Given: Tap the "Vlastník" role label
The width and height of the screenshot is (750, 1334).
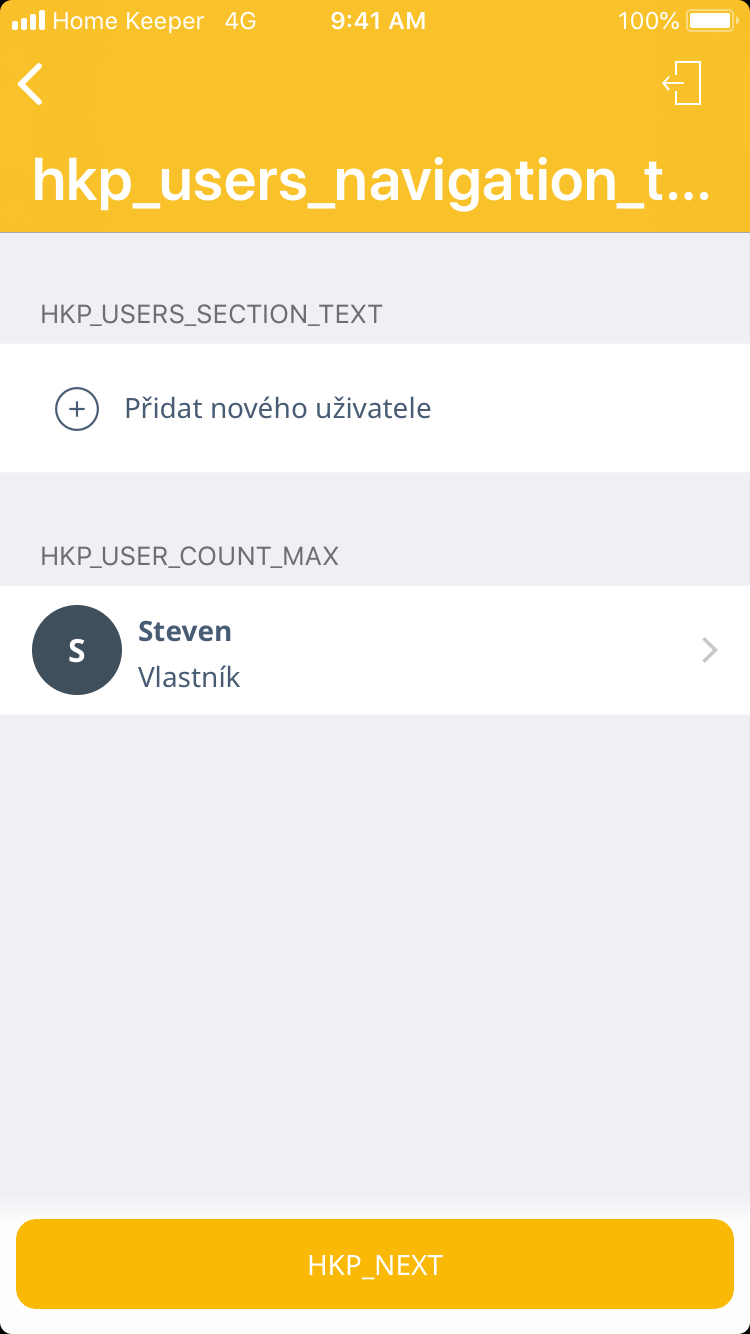Looking at the screenshot, I should pyautogui.click(x=189, y=677).
